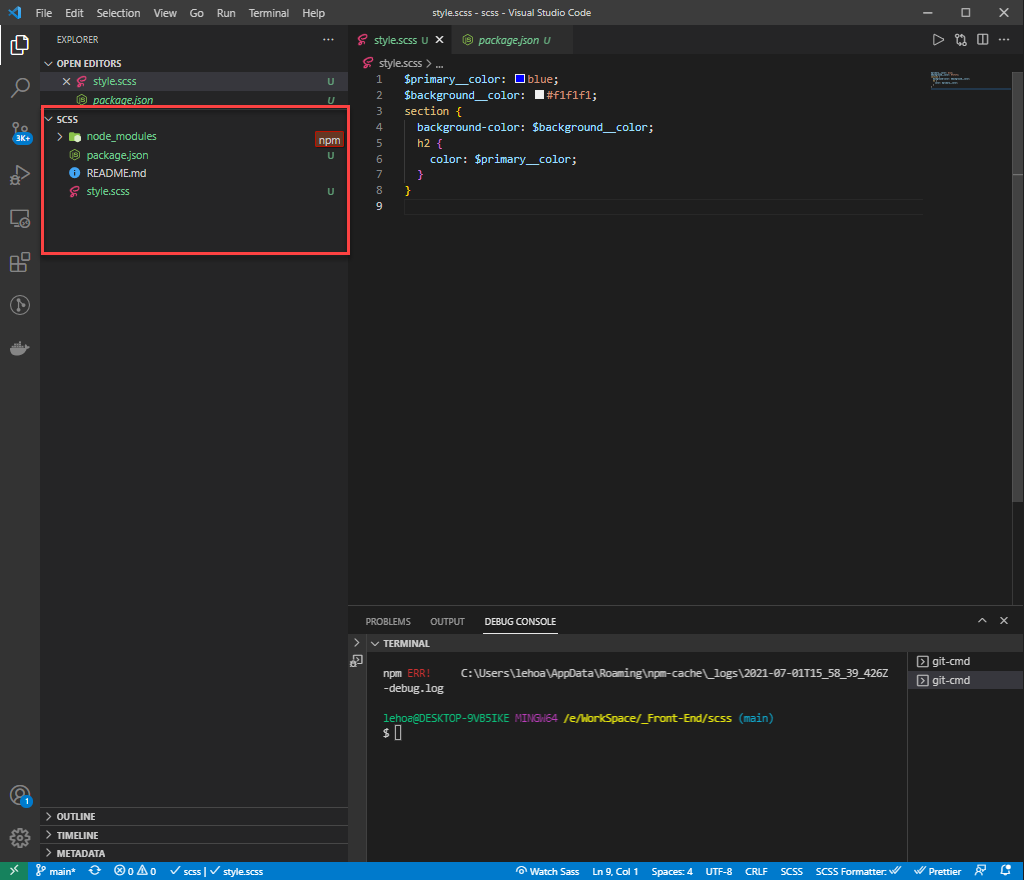Toggle SCSS Formatter in the status bar
Screen dimensions: 1024x880
[852, 870]
